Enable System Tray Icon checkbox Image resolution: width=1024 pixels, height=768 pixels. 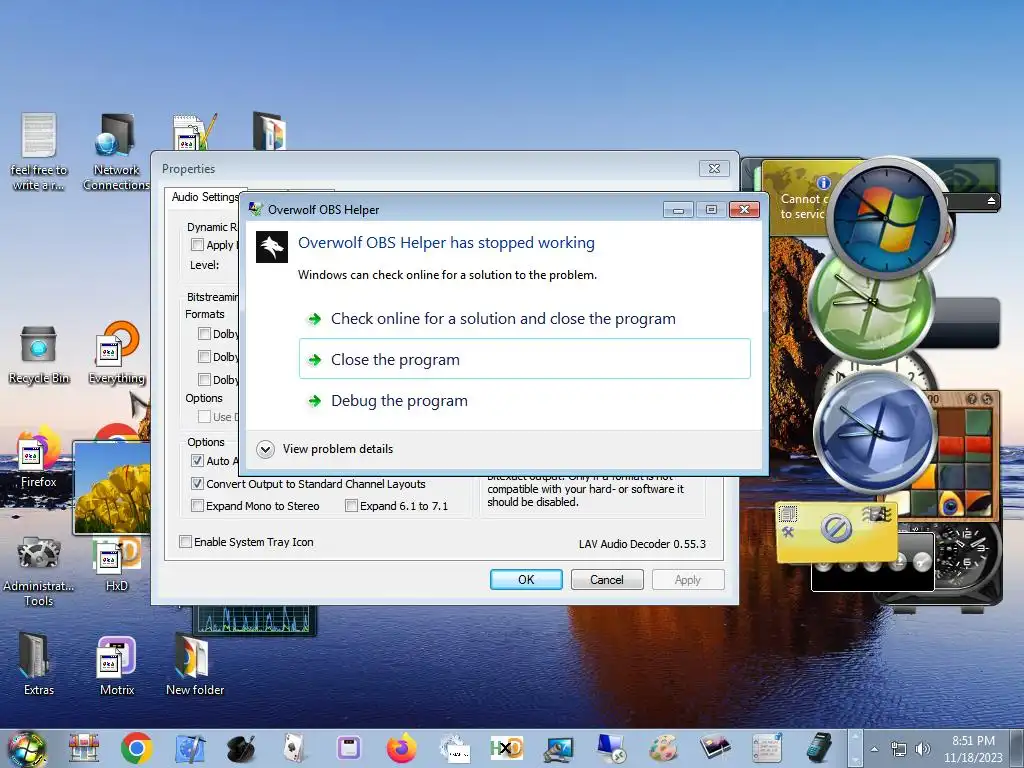point(185,541)
